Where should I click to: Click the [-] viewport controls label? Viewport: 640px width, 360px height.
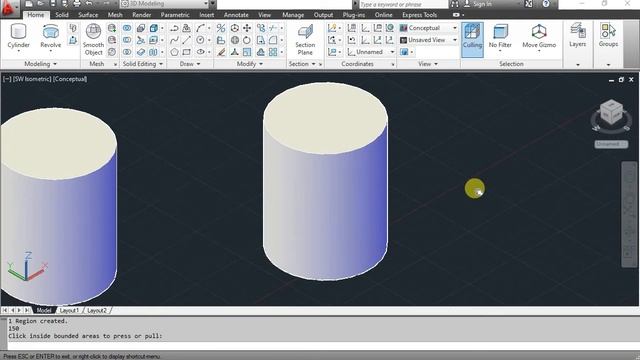click(x=7, y=79)
